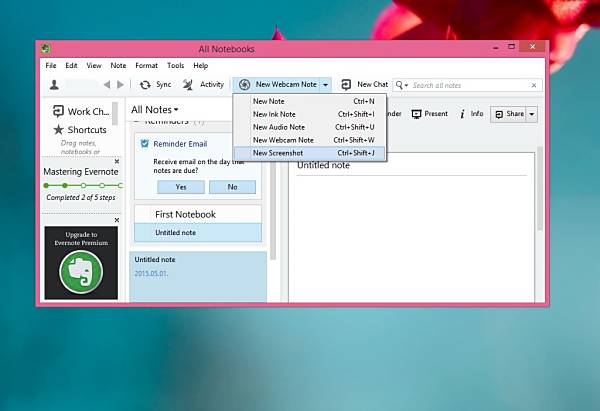Click the New Webcam Note button label

[286, 84]
